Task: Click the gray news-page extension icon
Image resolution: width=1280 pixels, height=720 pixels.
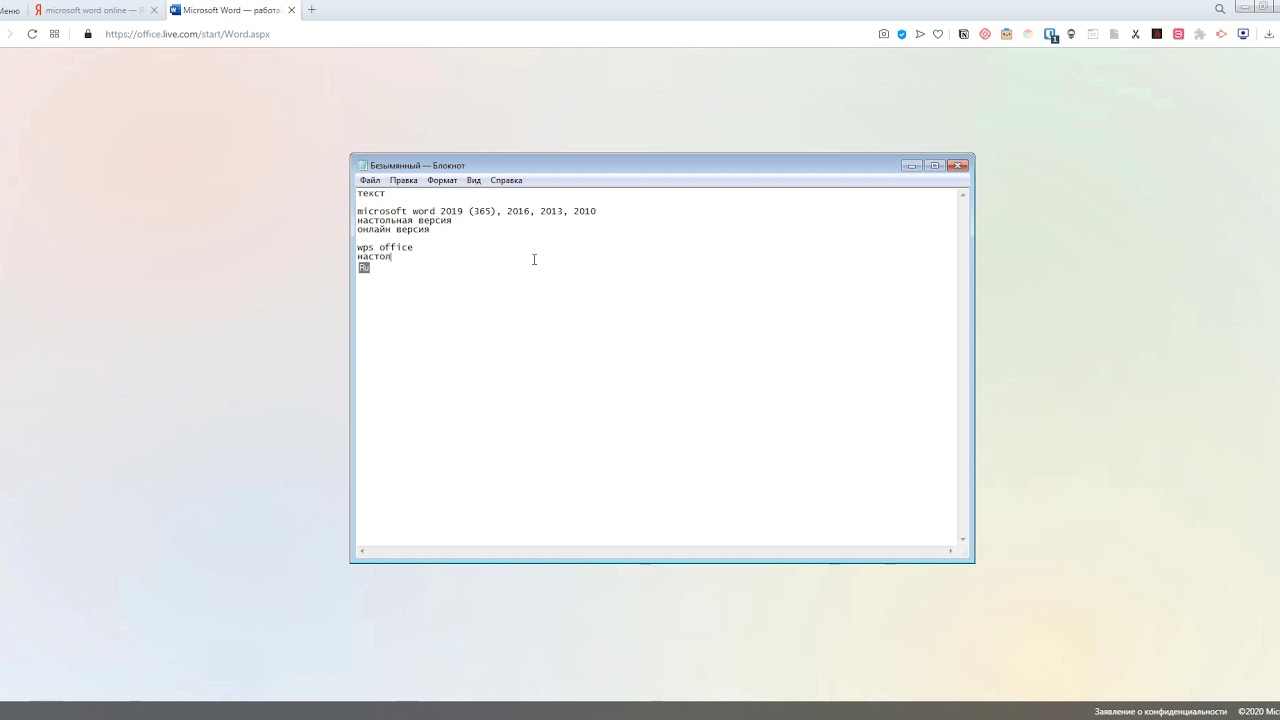Action: (1093, 34)
